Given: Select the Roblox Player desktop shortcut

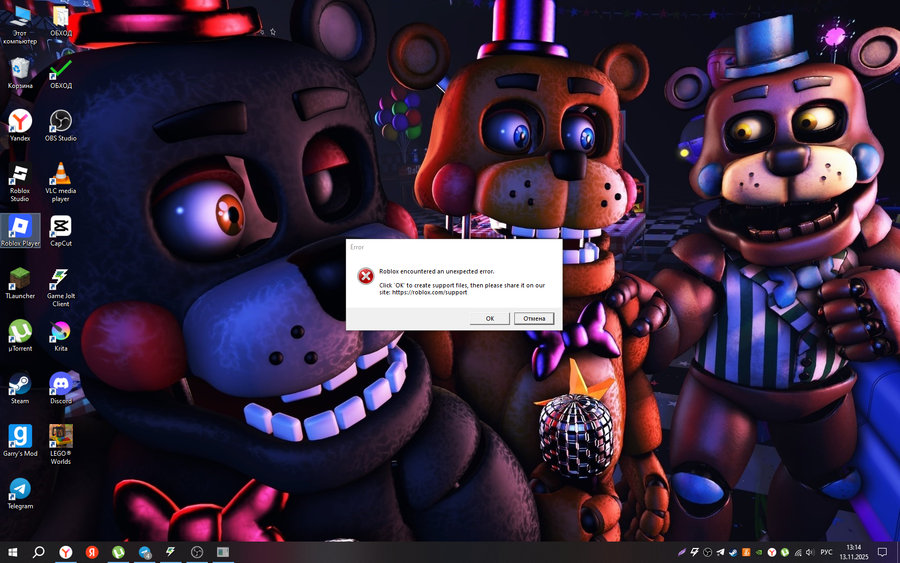Looking at the screenshot, I should click(20, 231).
